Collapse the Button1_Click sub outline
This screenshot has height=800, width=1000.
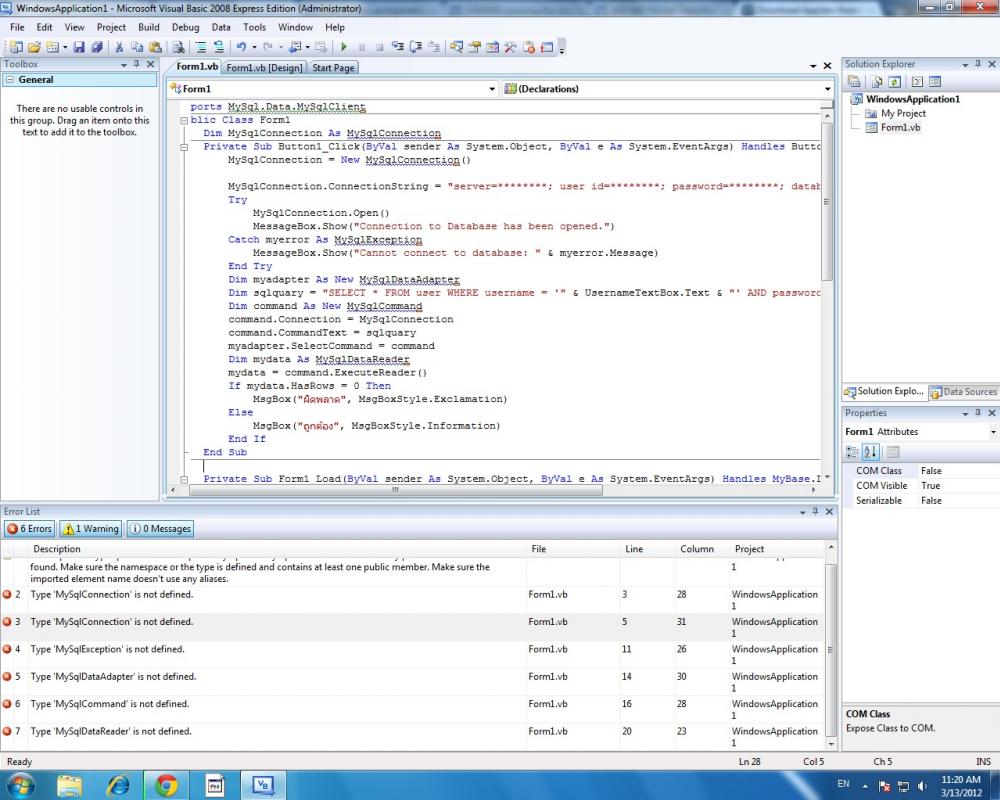click(x=184, y=147)
